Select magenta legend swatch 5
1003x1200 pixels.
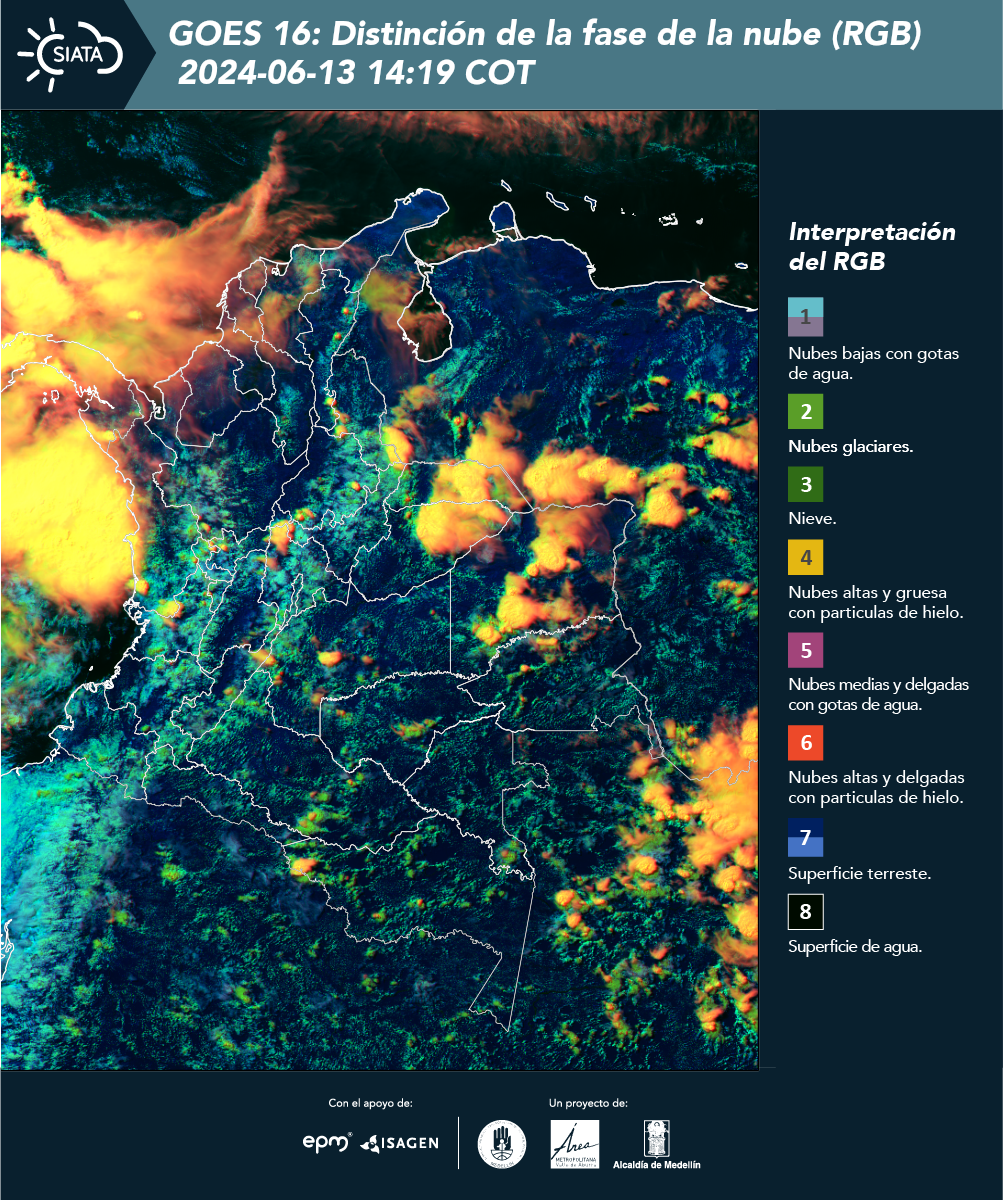(x=805, y=650)
